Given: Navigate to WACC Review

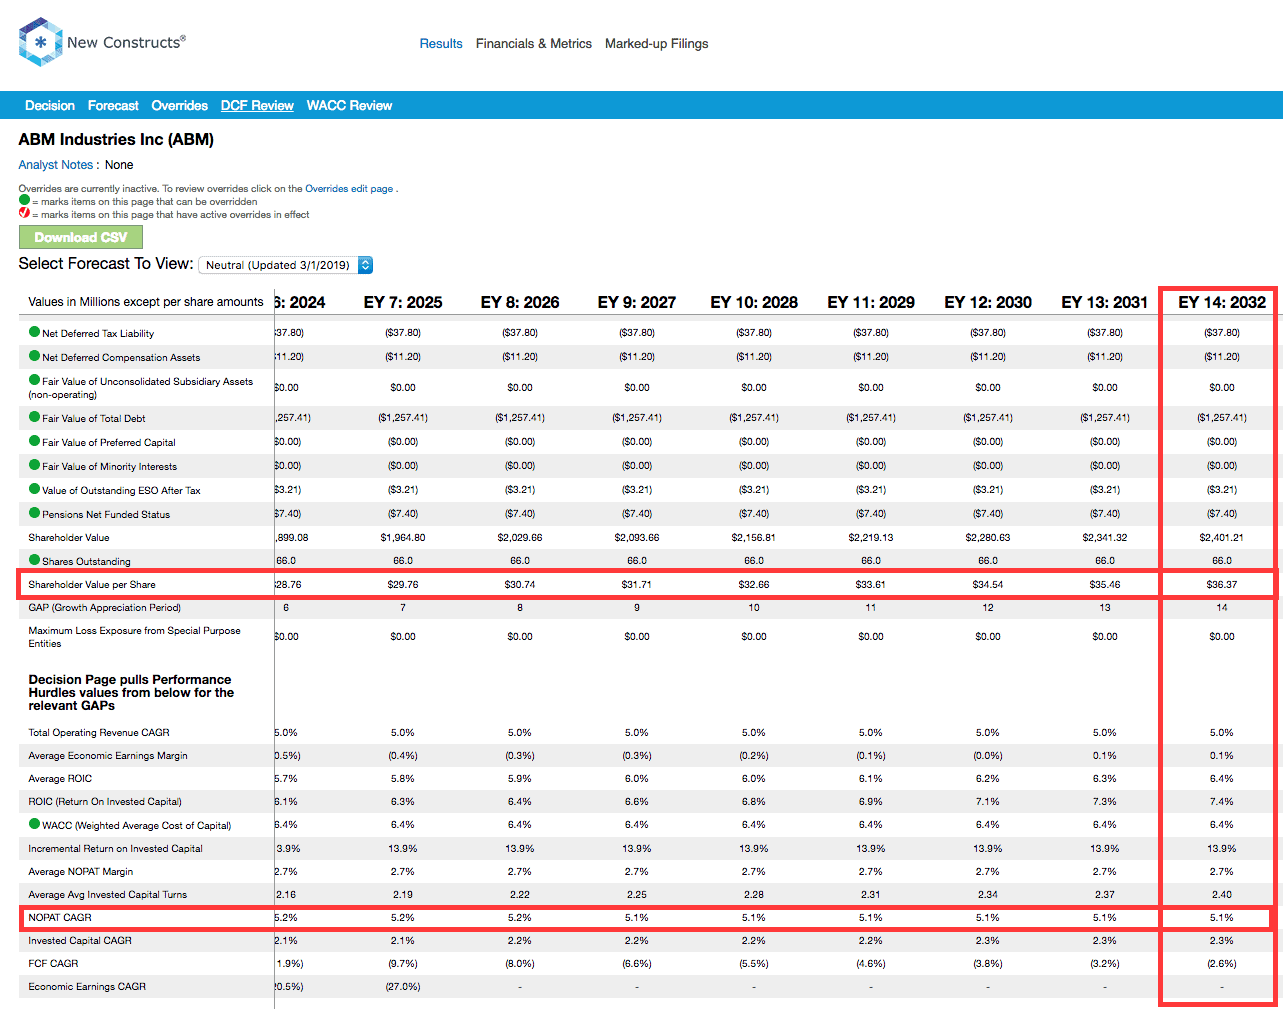Looking at the screenshot, I should click(x=349, y=105).
